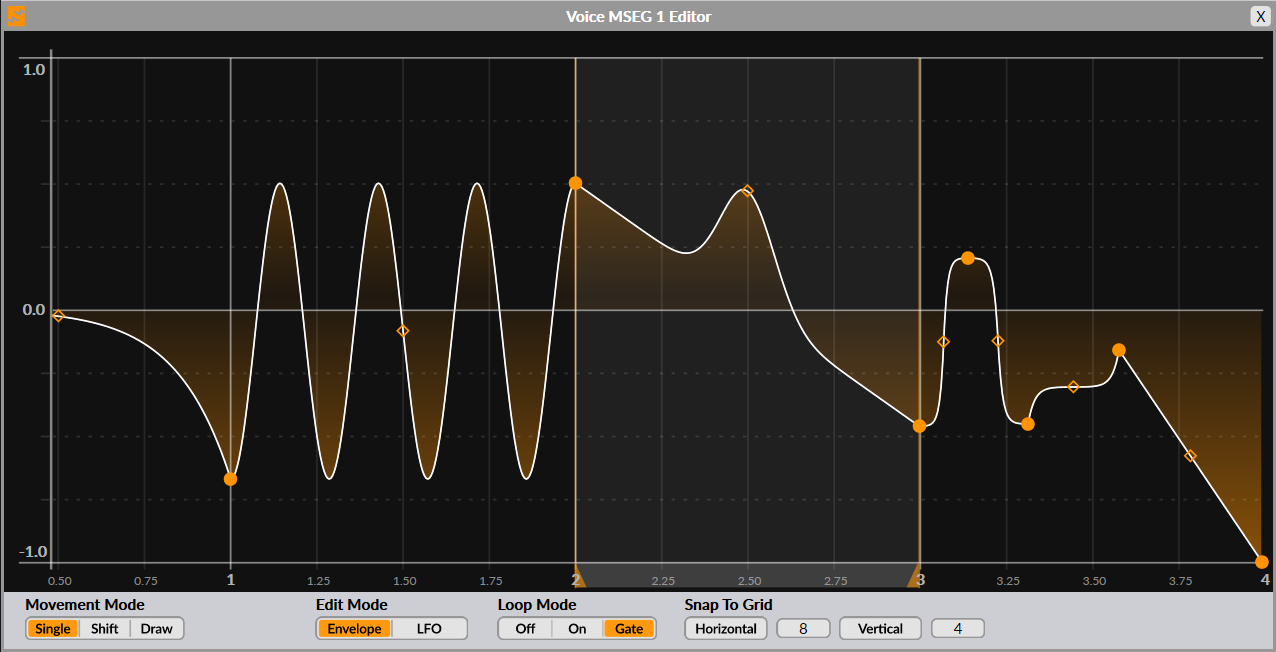The width and height of the screenshot is (1276, 652).
Task: Select the Envelope edit mode
Action: click(354, 628)
